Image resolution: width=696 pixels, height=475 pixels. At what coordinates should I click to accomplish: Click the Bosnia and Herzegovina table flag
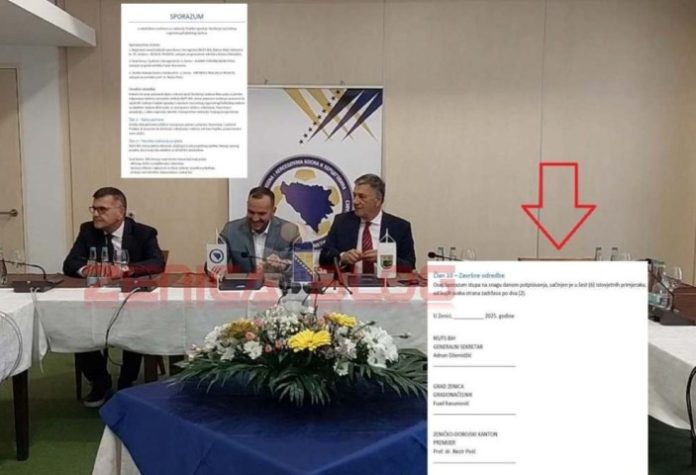(303, 261)
